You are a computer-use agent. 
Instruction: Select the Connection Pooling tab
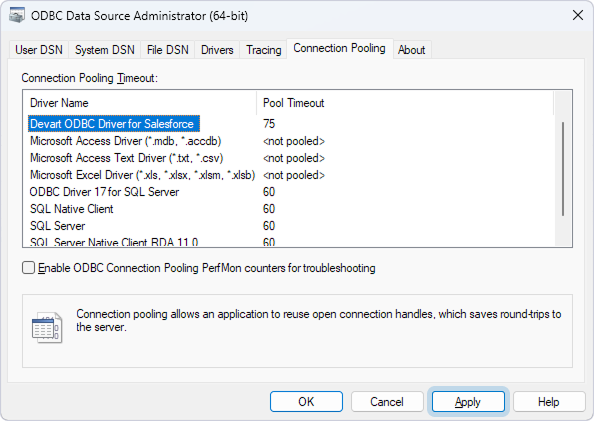click(x=339, y=48)
